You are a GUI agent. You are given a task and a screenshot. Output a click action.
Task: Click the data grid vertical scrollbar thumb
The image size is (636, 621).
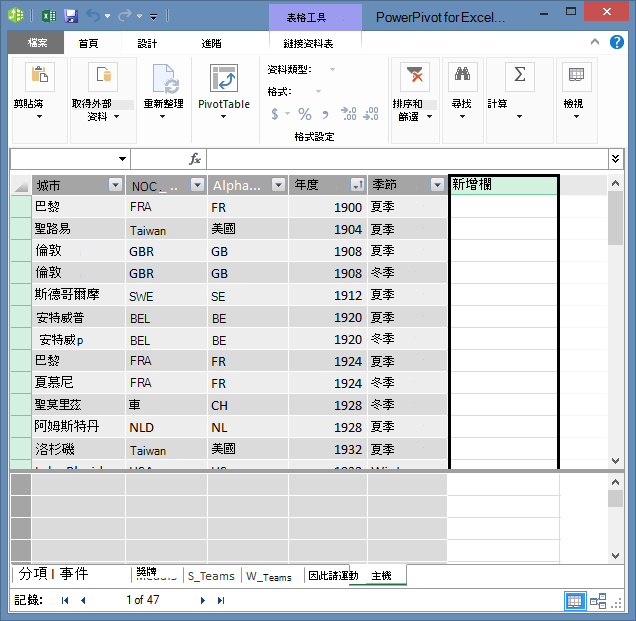(615, 218)
